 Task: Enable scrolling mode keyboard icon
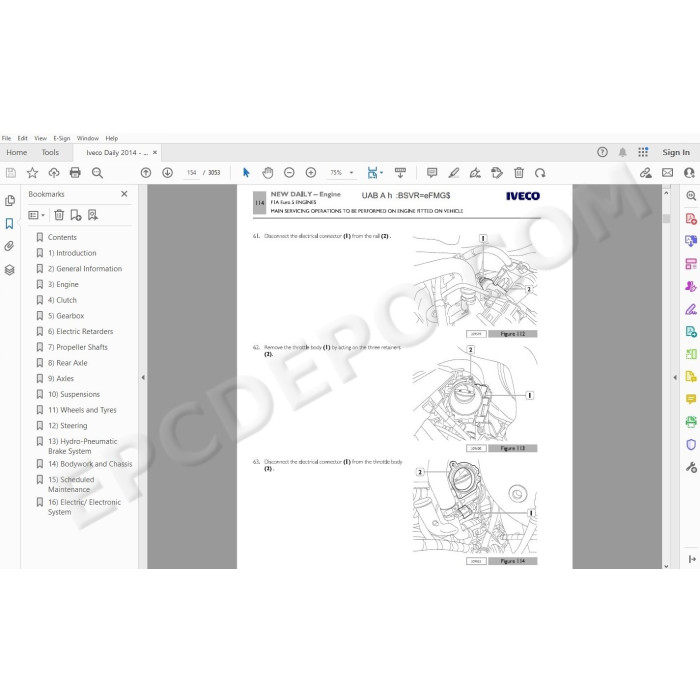tap(400, 173)
